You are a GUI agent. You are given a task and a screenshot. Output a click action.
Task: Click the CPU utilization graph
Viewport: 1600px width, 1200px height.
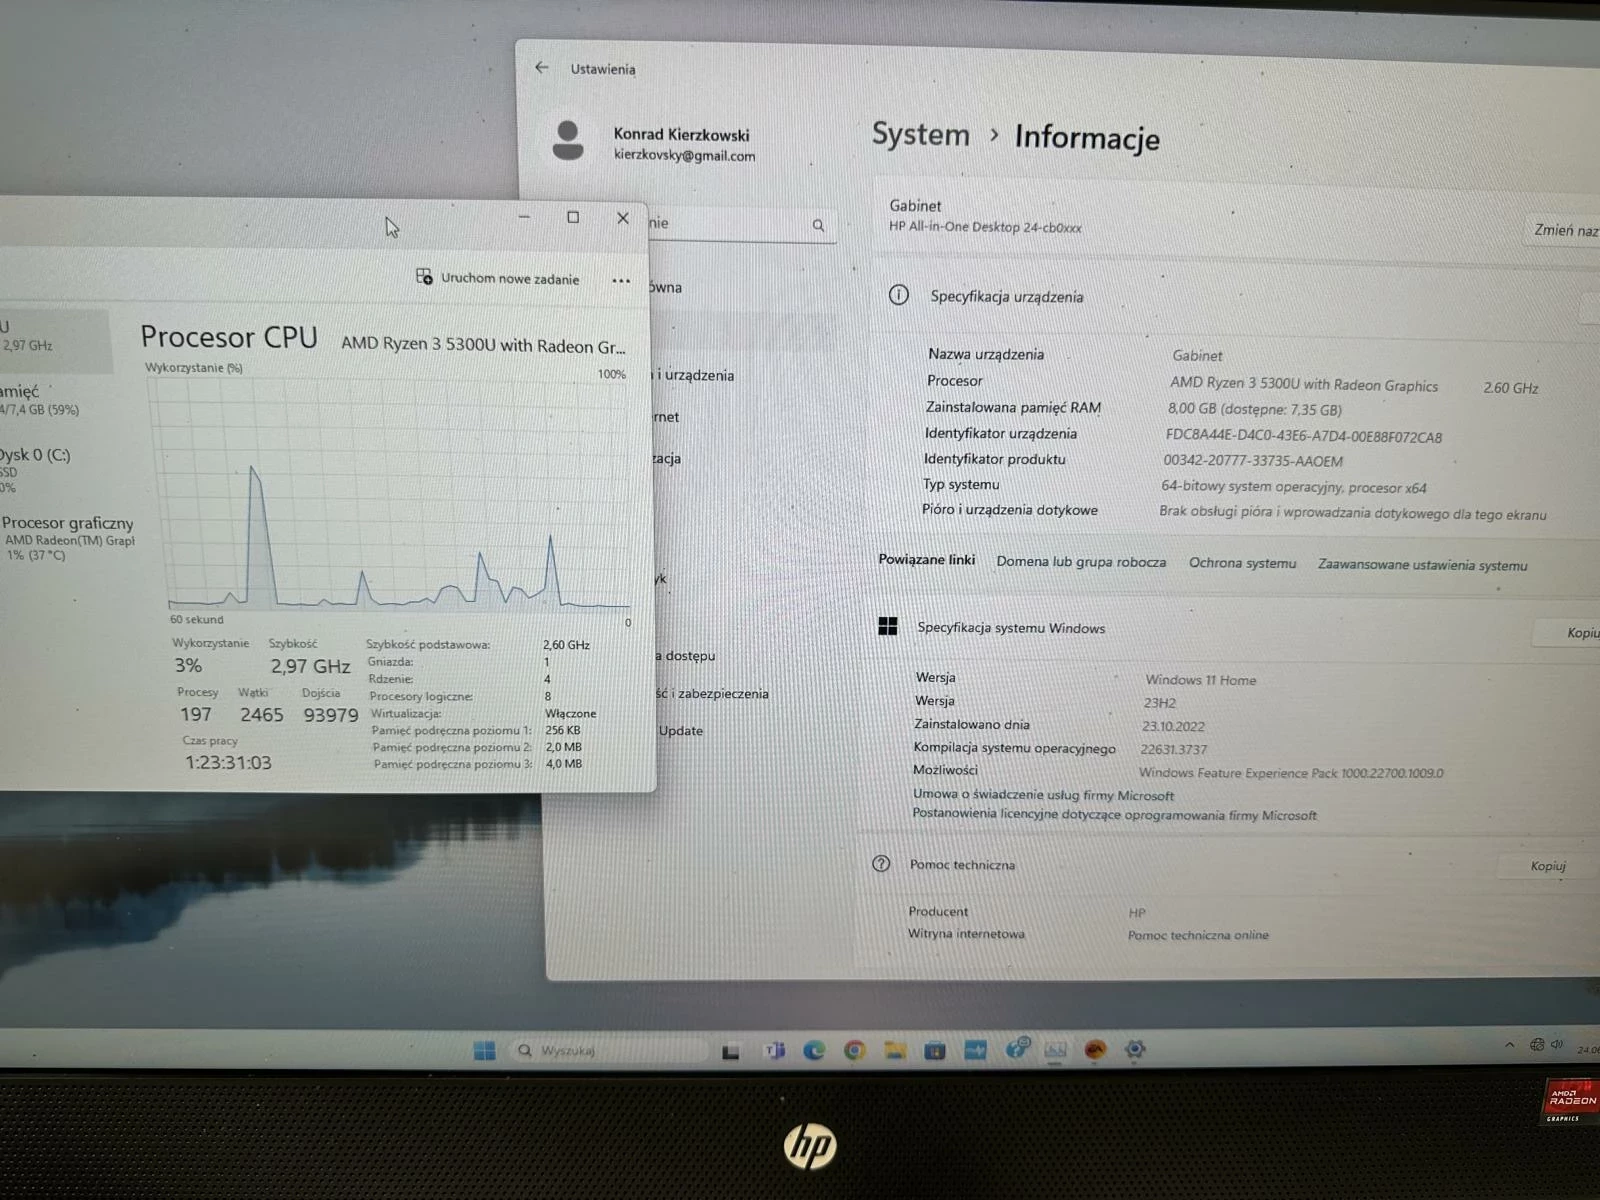(x=392, y=493)
